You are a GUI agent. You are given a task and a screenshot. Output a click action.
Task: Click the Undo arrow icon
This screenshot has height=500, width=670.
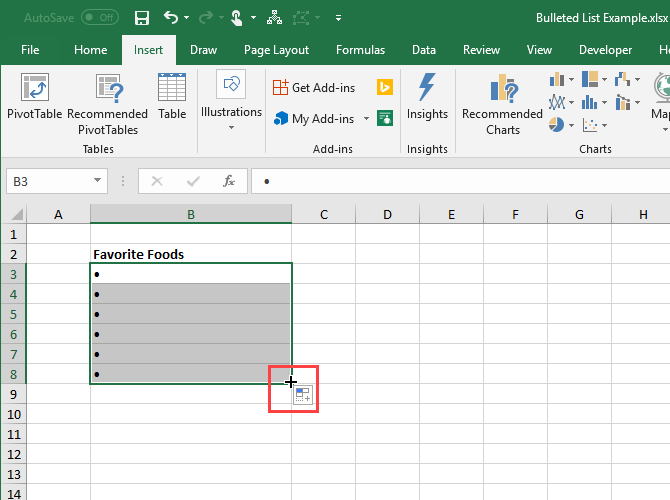pyautogui.click(x=171, y=18)
